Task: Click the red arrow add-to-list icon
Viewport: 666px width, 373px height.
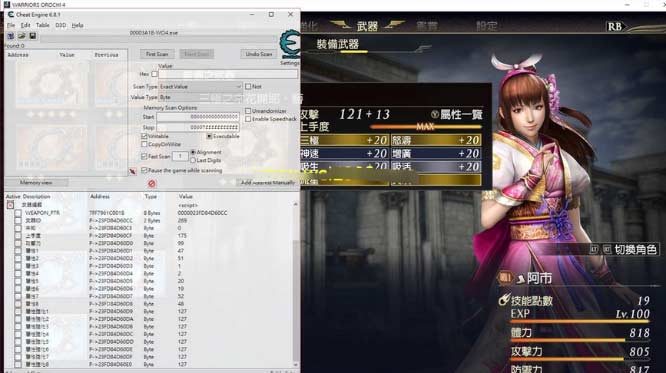Action: [133, 171]
